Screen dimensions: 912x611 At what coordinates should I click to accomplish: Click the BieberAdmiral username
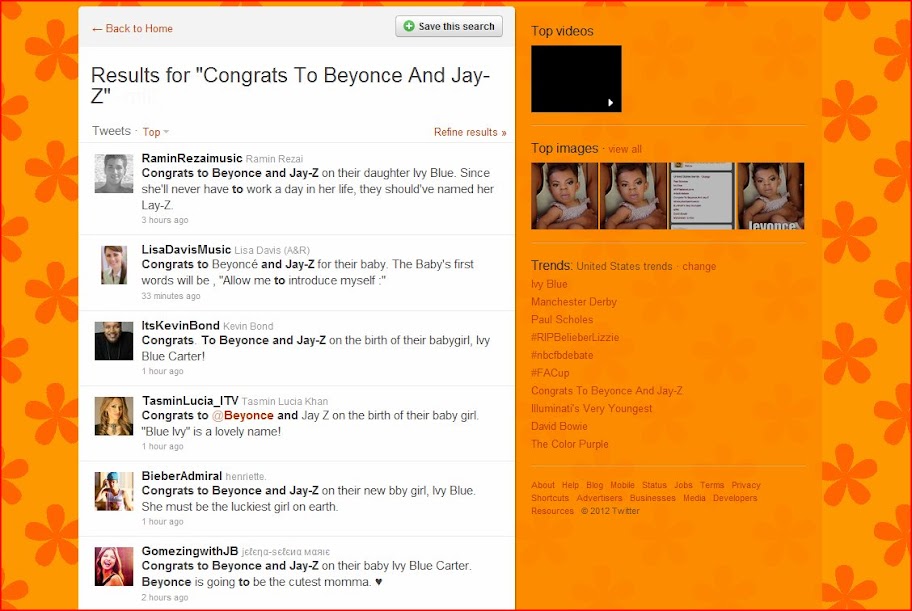point(182,476)
